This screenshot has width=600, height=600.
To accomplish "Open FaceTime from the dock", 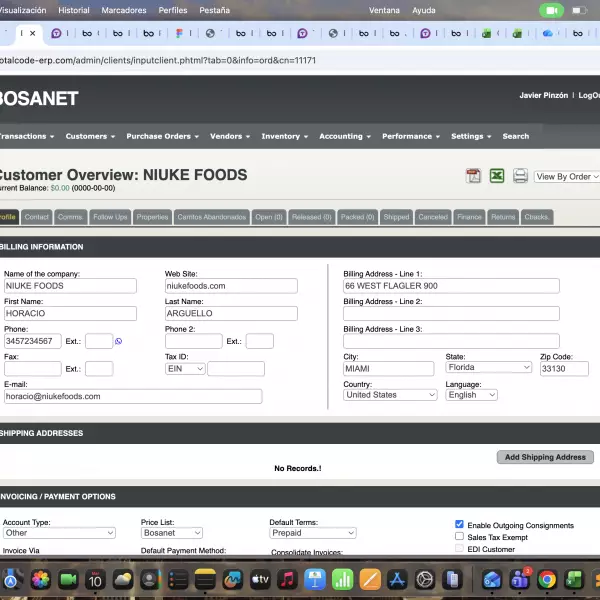I will [x=68, y=580].
